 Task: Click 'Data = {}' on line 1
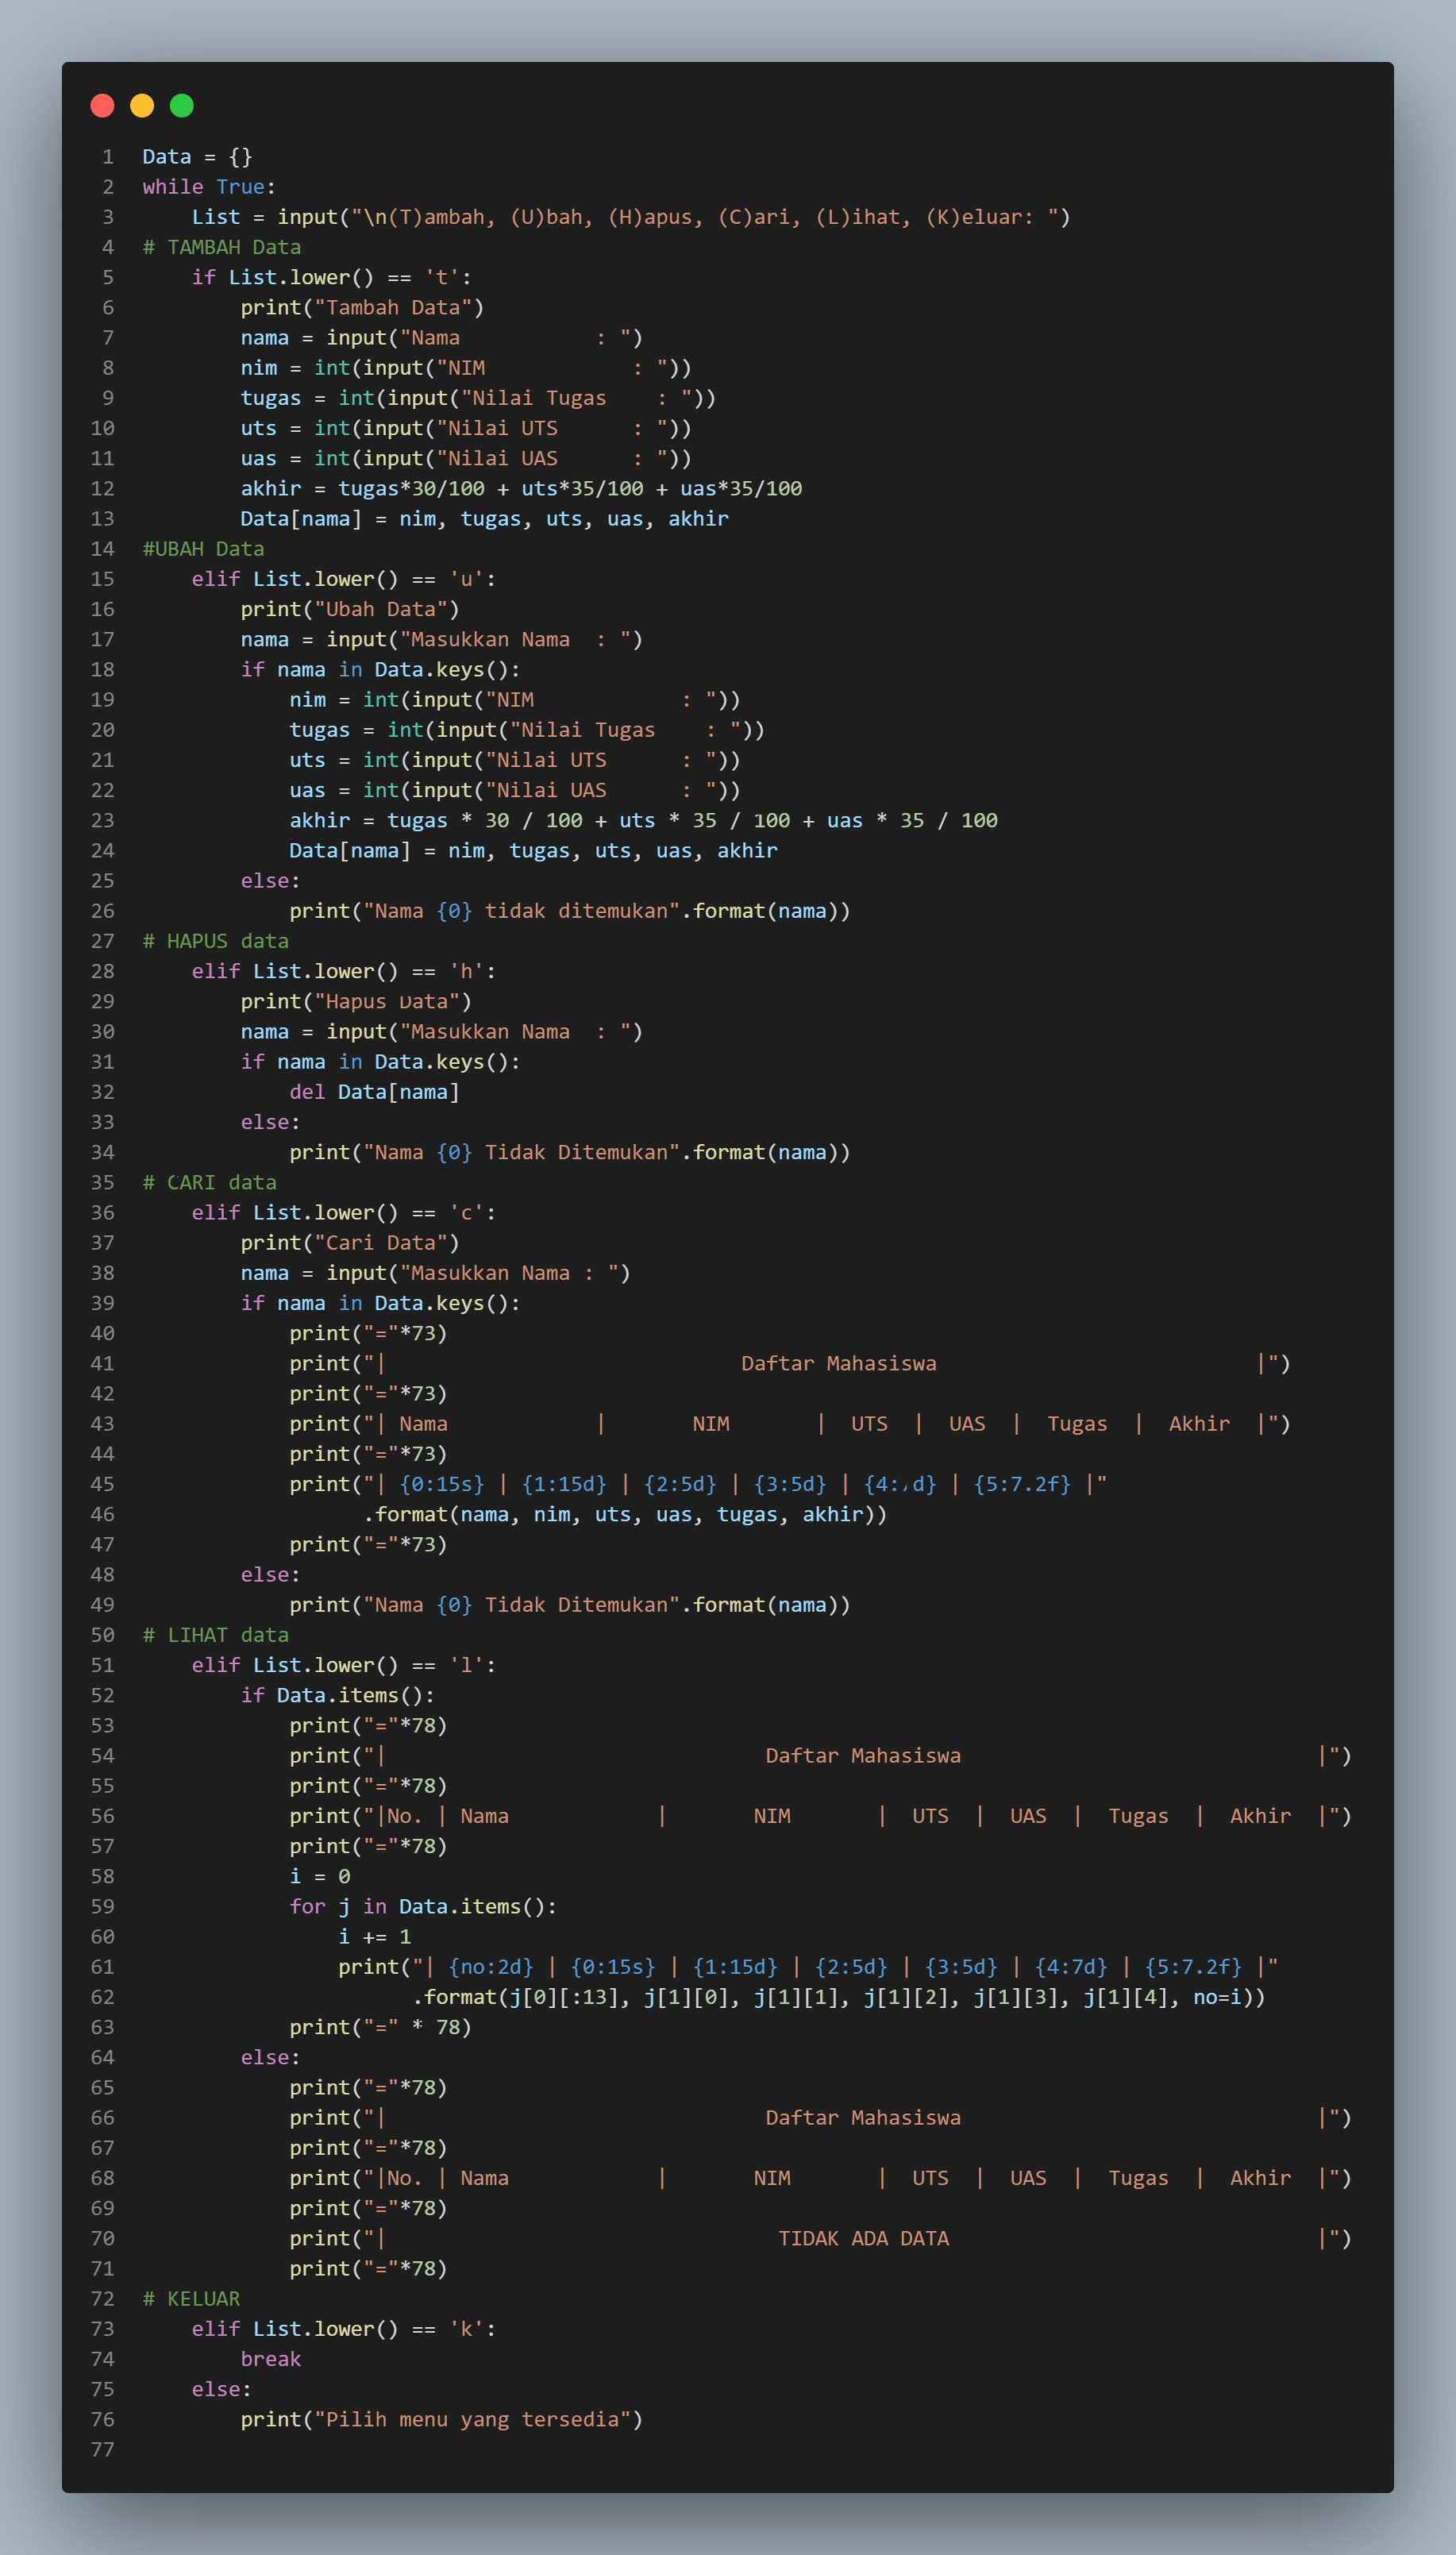197,156
